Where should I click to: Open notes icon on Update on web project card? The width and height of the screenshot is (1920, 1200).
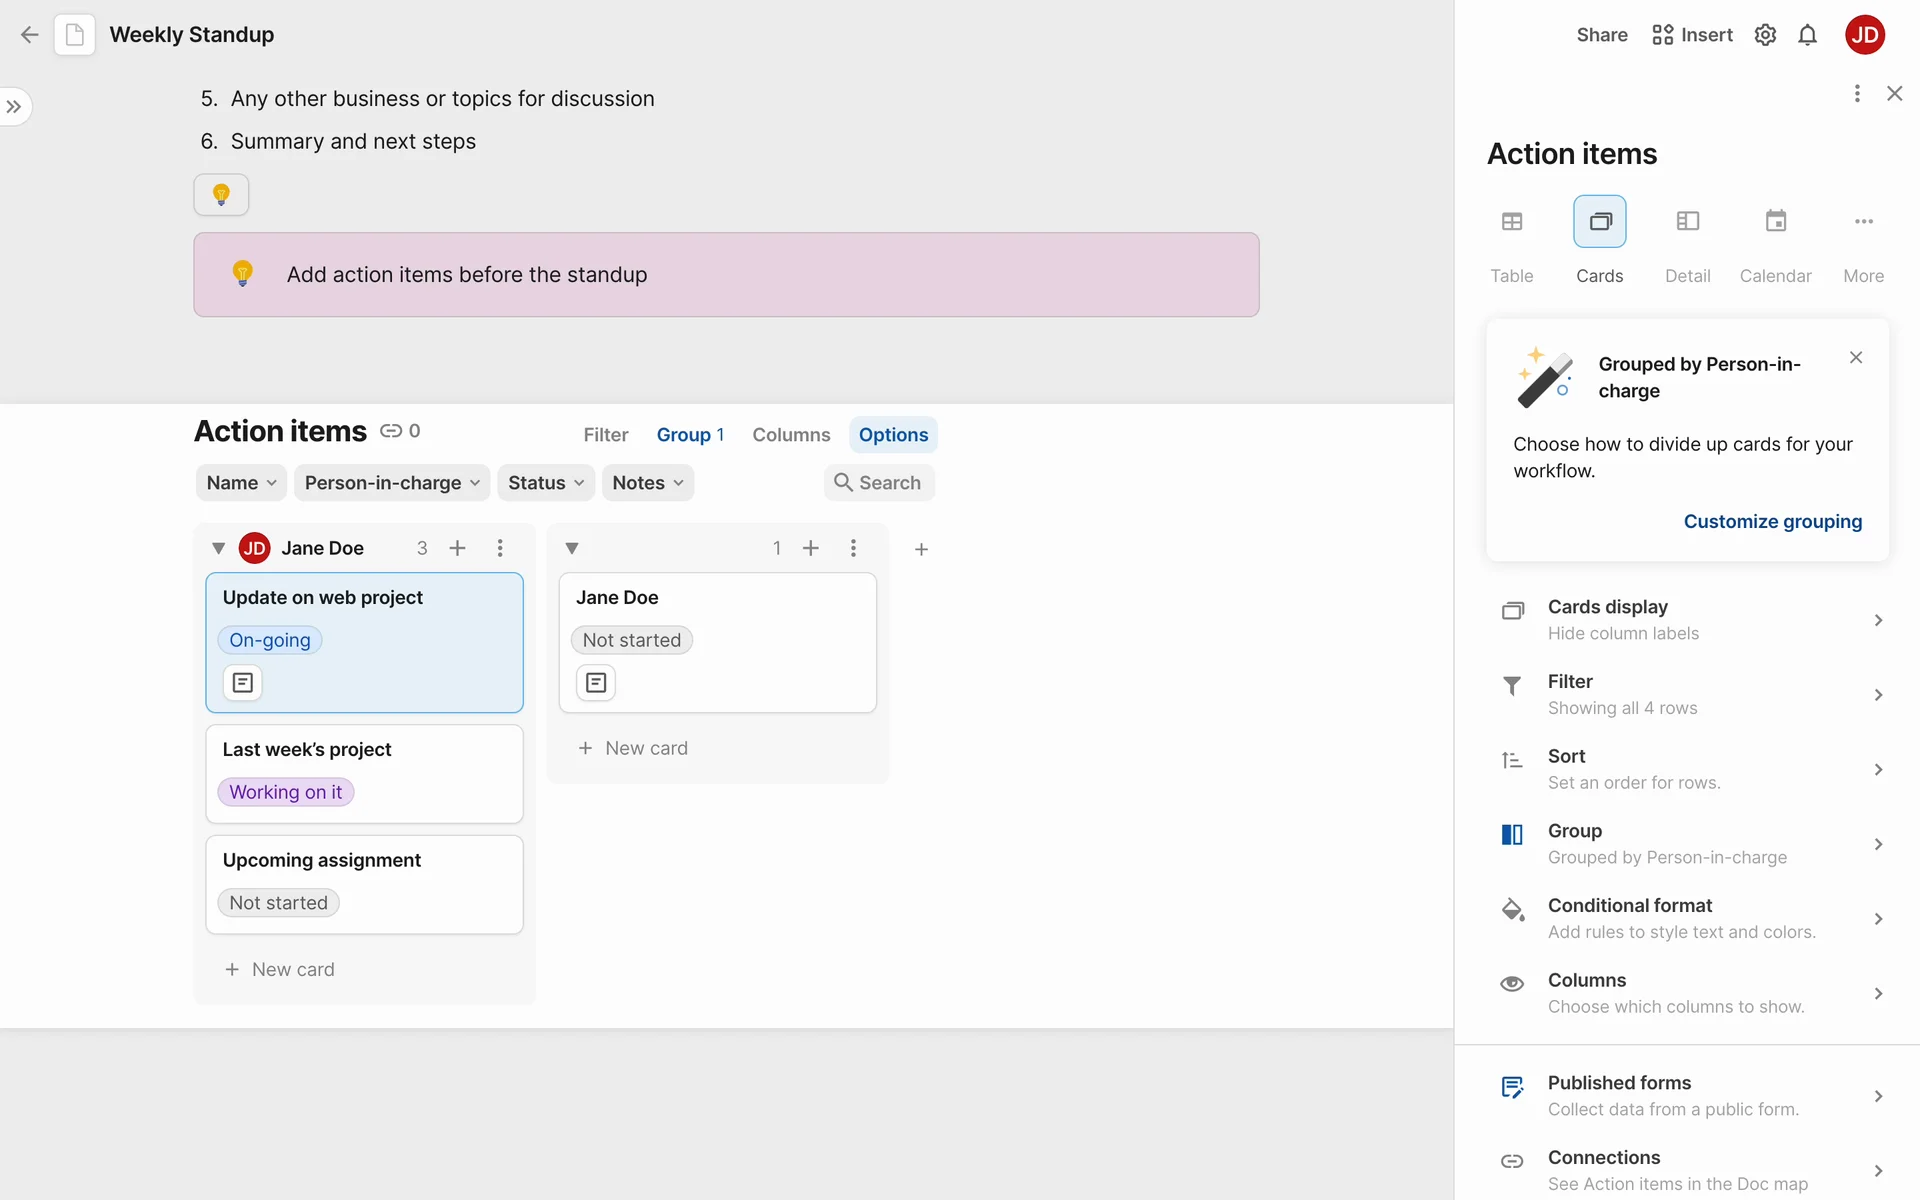[242, 683]
